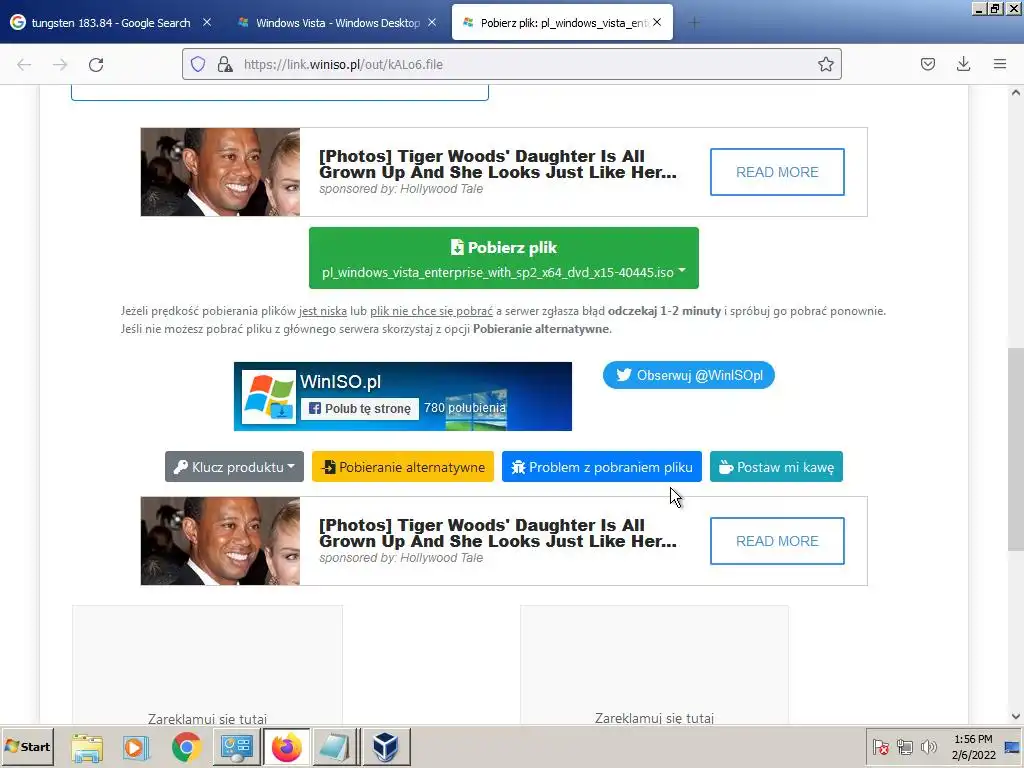Viewport: 1024px width, 768px height.
Task: Reload the current page
Action: tap(96, 64)
